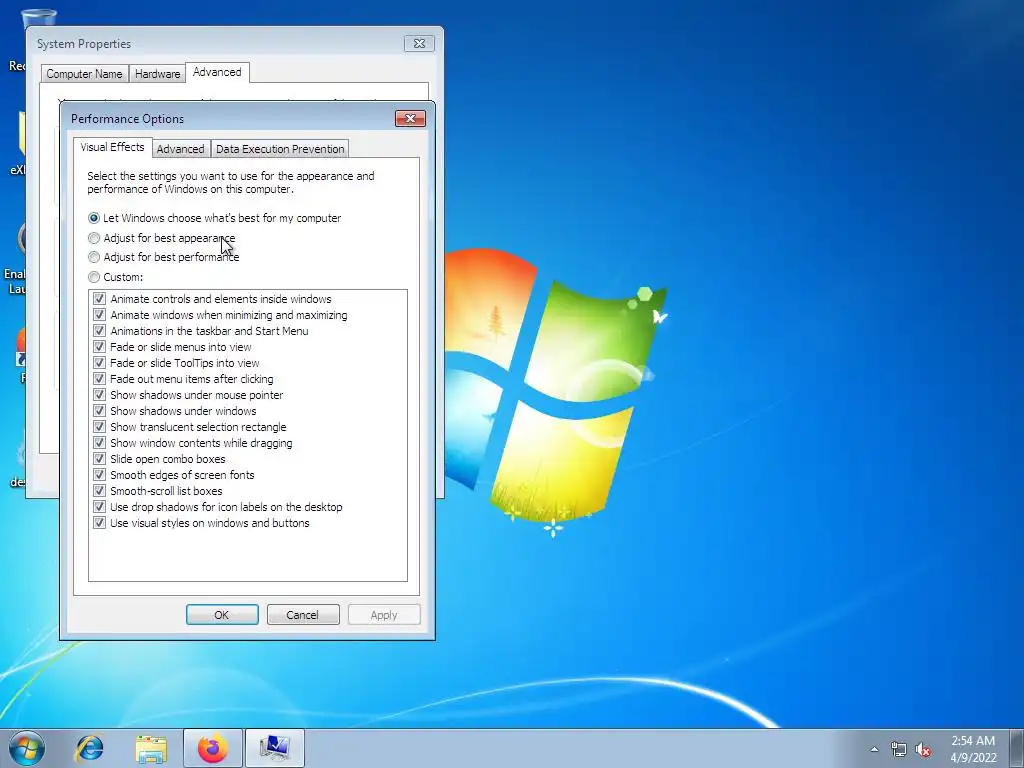Toggle Fade or slide ToolTips into view
This screenshot has width=1024, height=768.
pyautogui.click(x=99, y=363)
